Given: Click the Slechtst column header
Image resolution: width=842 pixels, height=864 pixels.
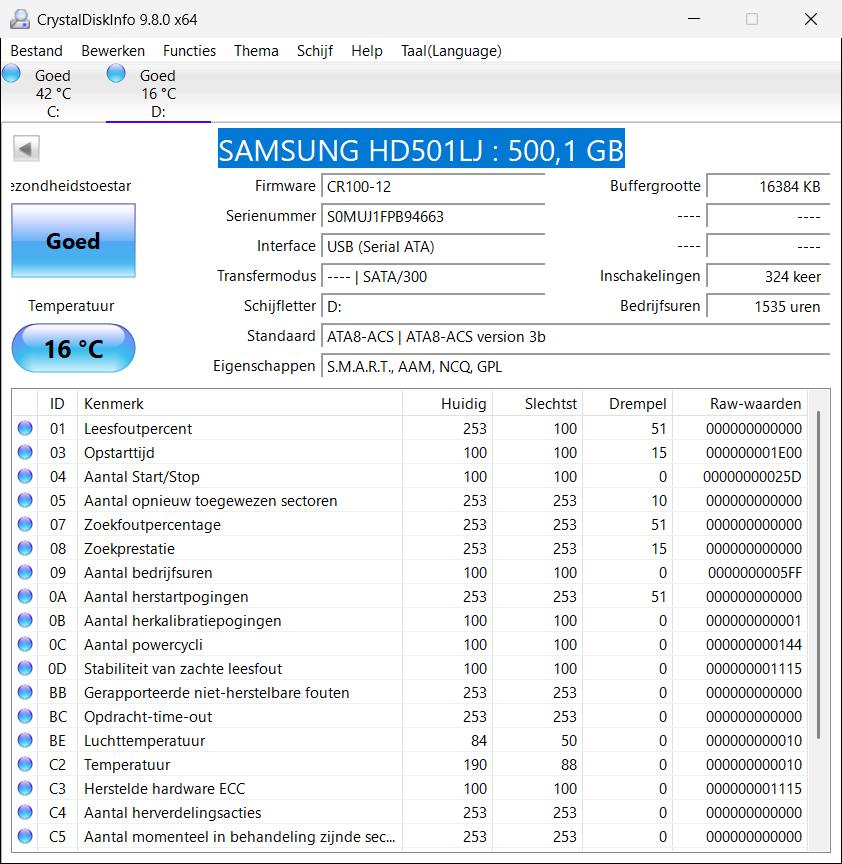Looking at the screenshot, I should pyautogui.click(x=537, y=403).
